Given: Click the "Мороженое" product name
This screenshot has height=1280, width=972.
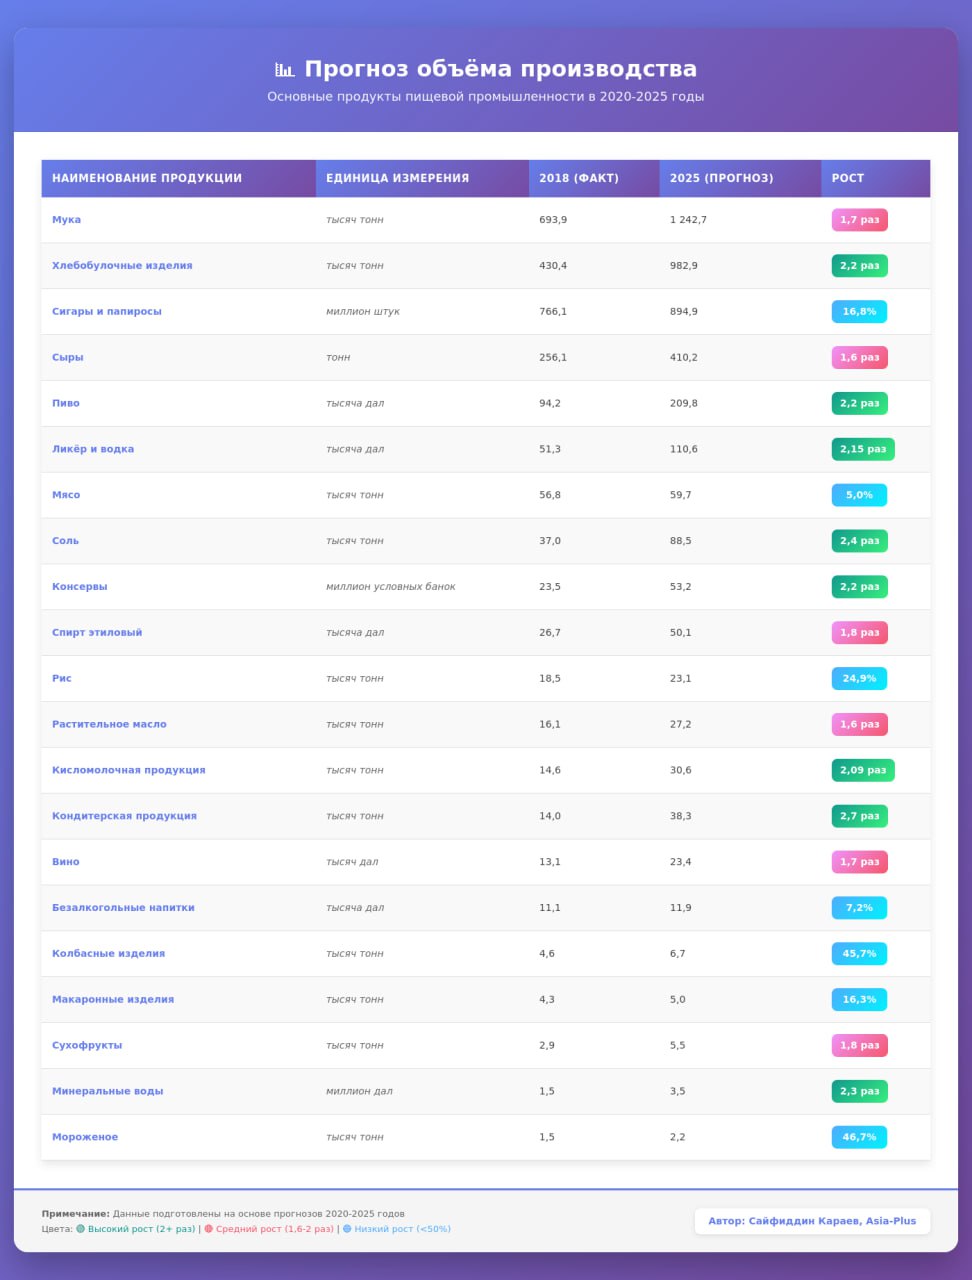Looking at the screenshot, I should tap(85, 1137).
